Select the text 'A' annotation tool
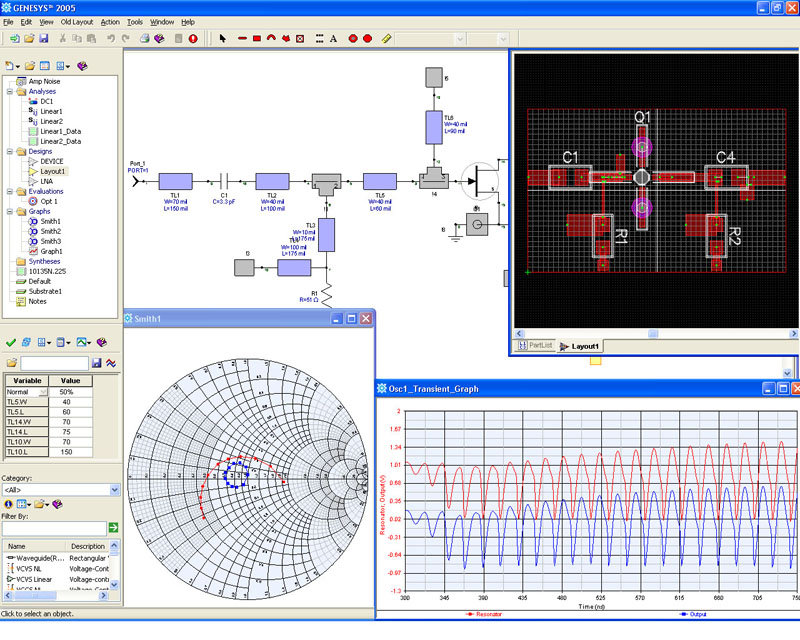 [333, 38]
